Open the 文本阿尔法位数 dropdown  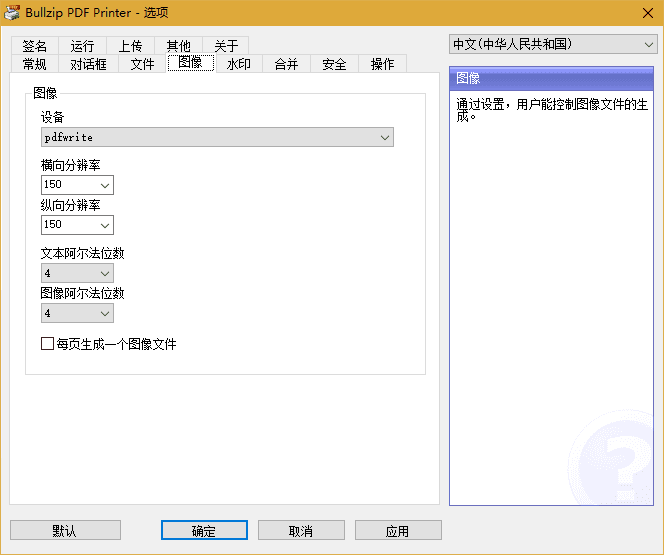tap(77, 273)
